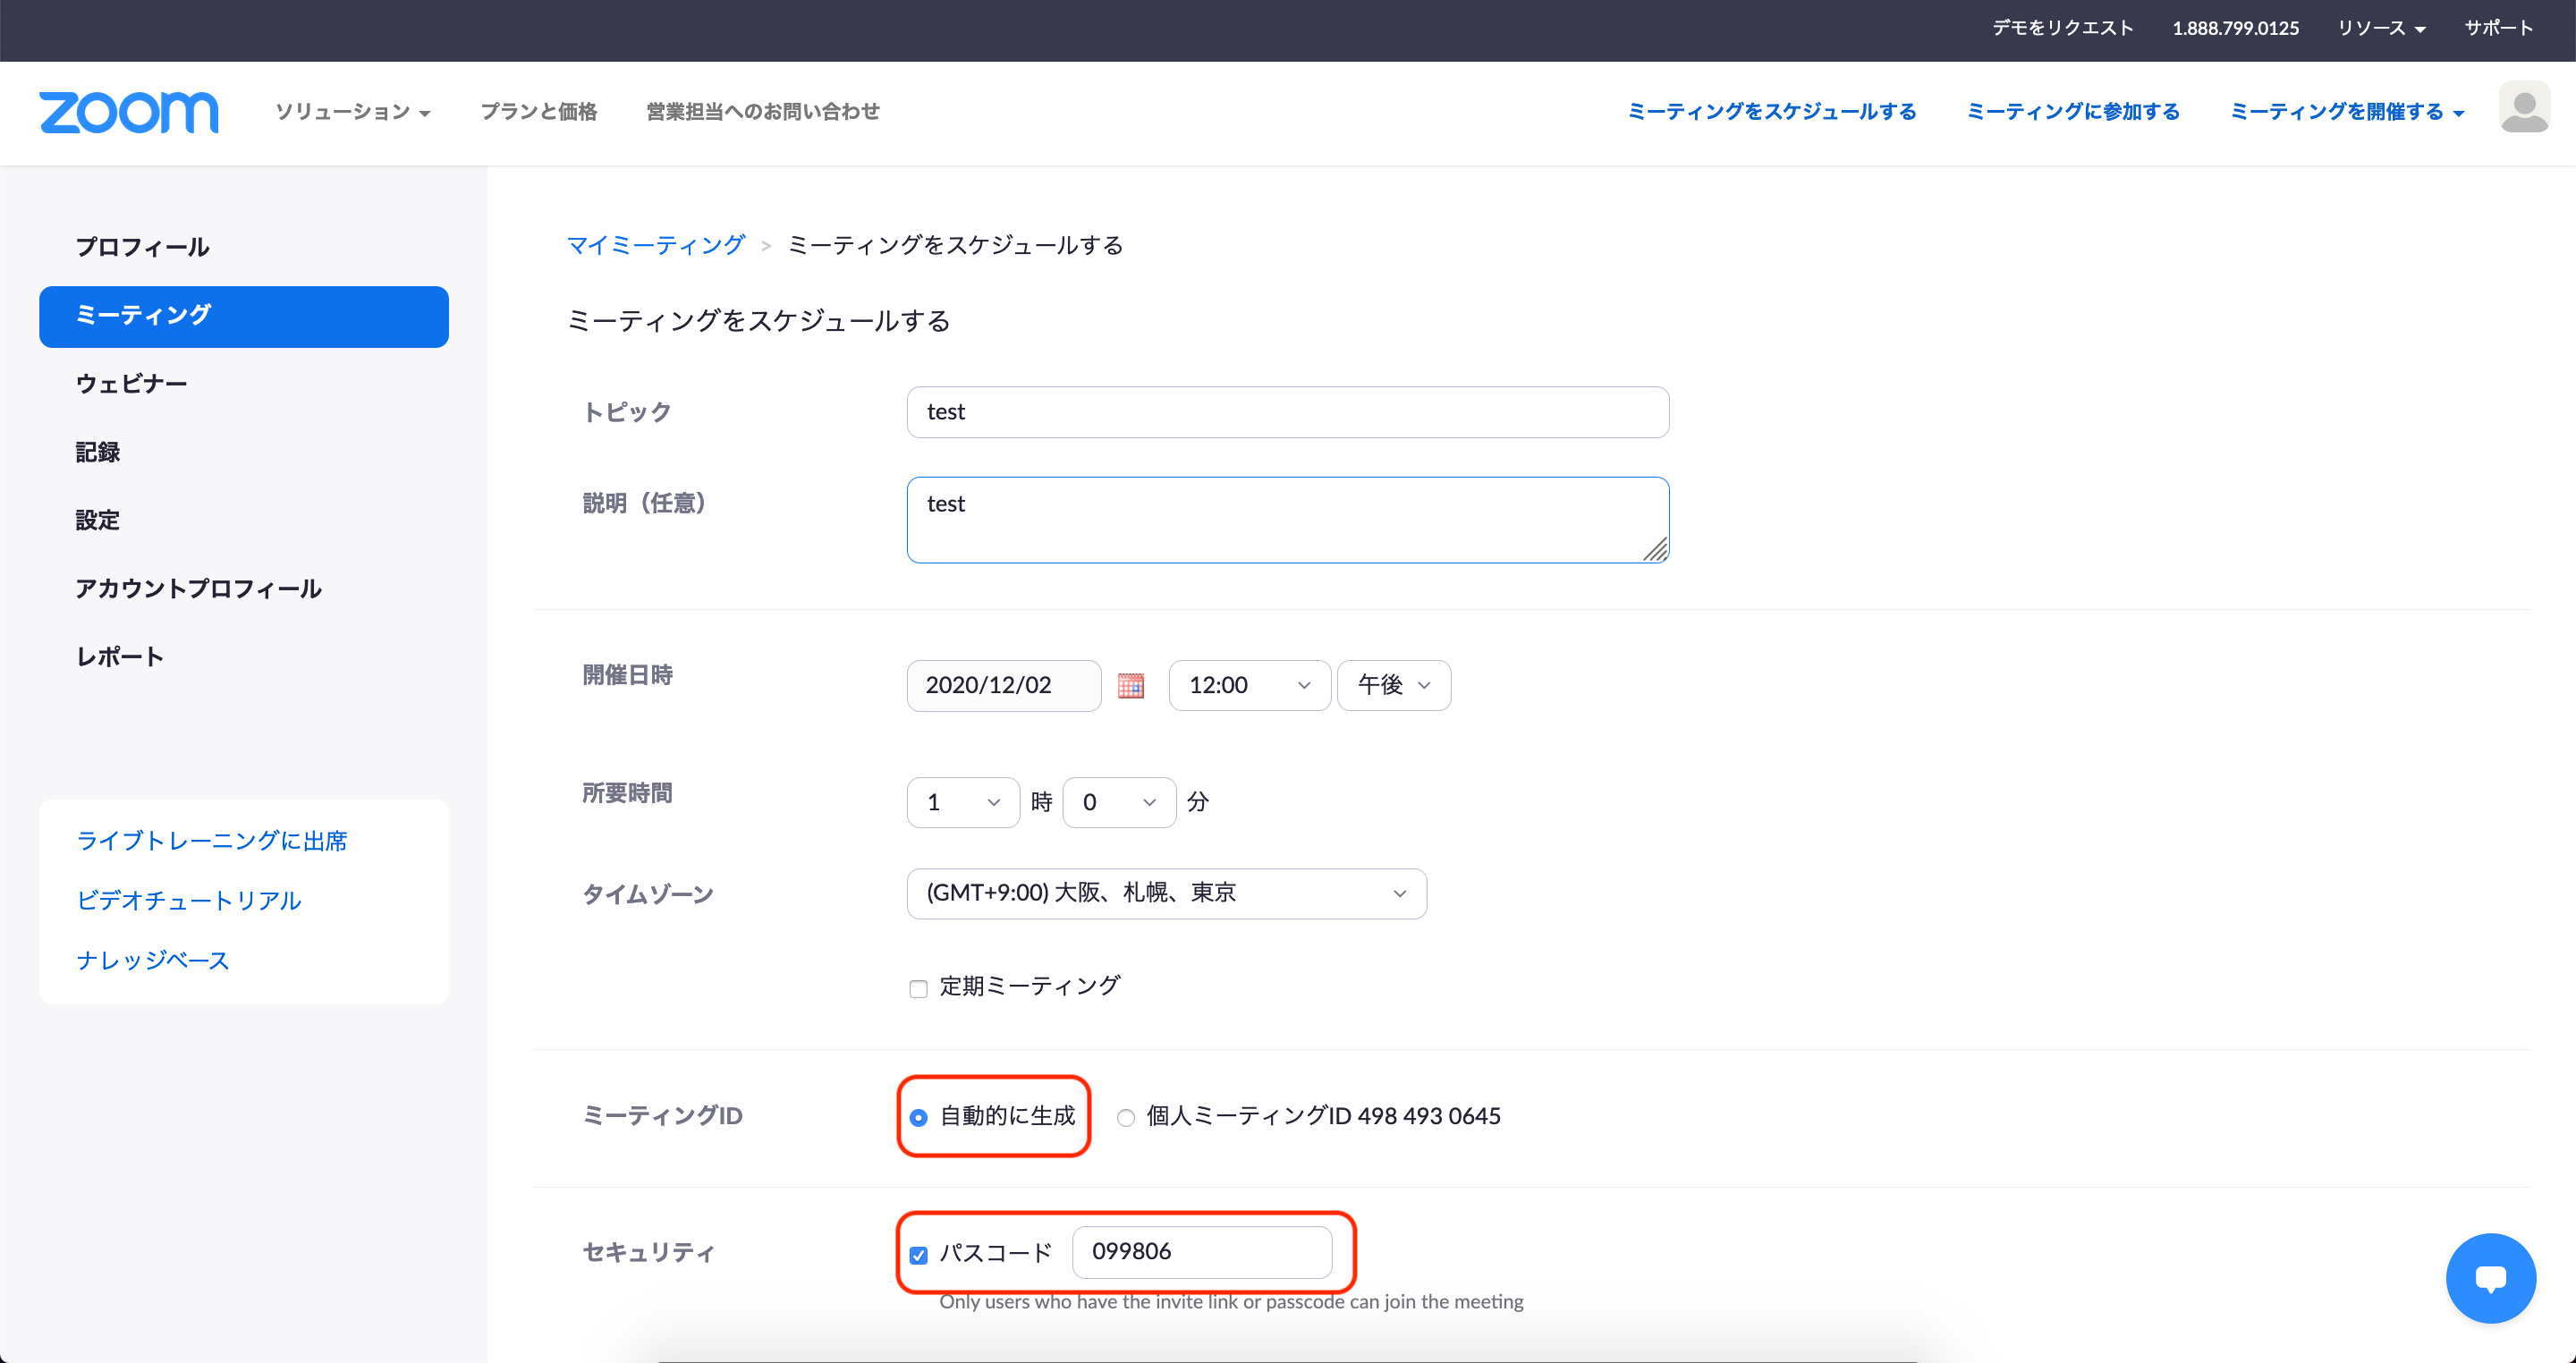This screenshot has width=2576, height=1363.
Task: Select the ミーティング sidebar tab
Action: (x=243, y=316)
